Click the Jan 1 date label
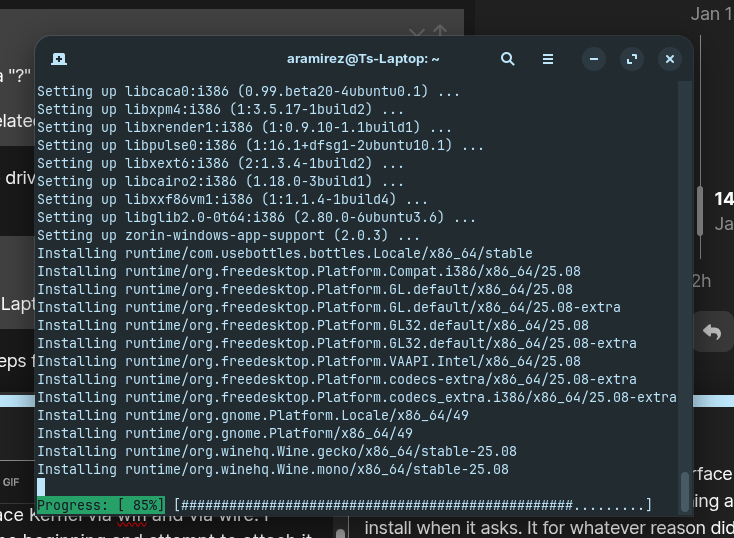This screenshot has height=538, width=734. (x=711, y=14)
